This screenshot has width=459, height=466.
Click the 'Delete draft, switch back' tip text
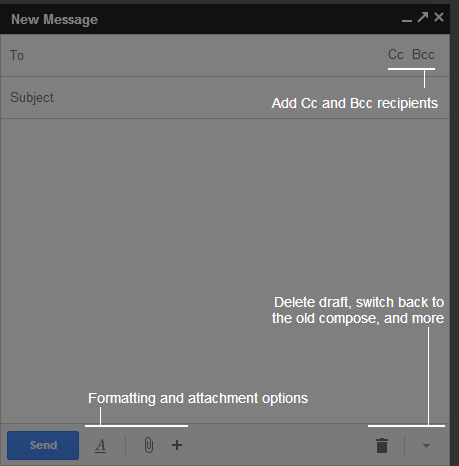[358, 310]
